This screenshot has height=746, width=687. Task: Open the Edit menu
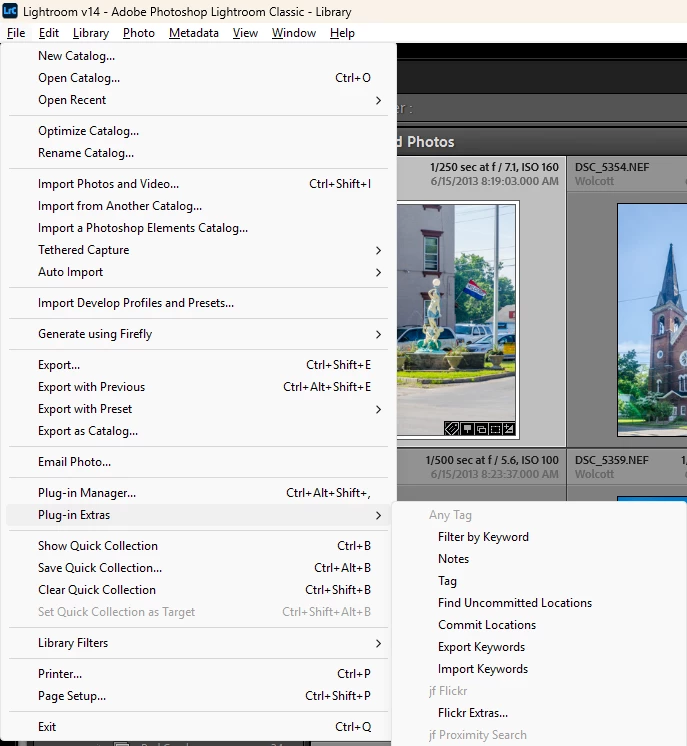coord(49,33)
